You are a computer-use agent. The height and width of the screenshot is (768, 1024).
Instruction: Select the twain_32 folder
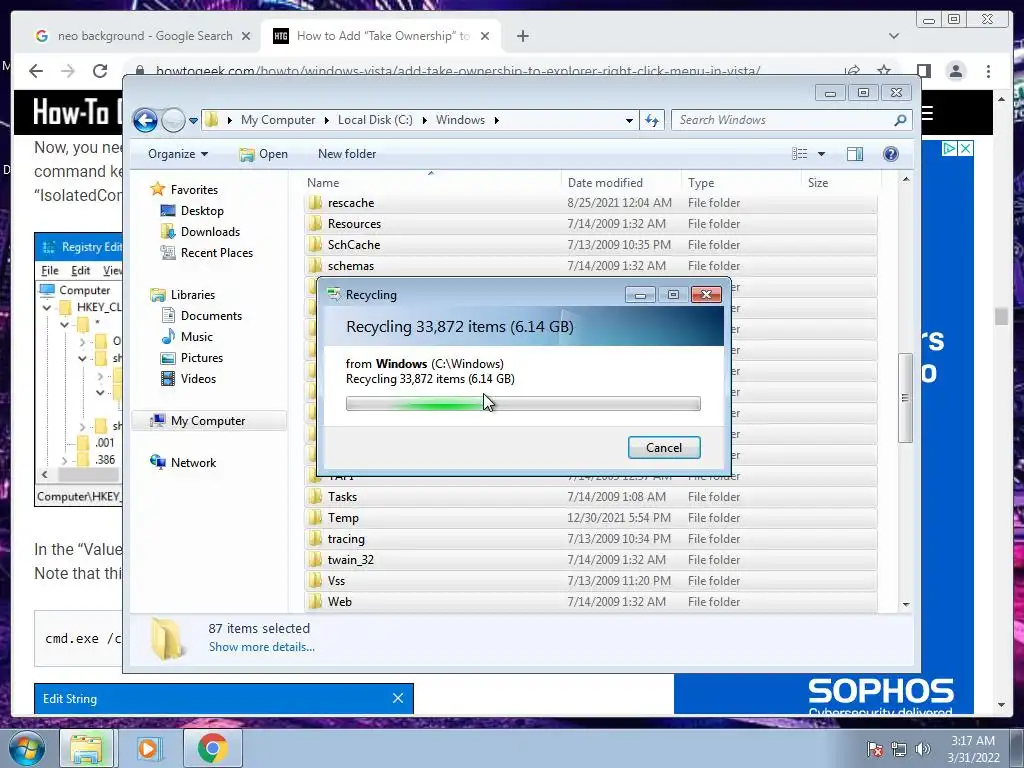point(590,560)
